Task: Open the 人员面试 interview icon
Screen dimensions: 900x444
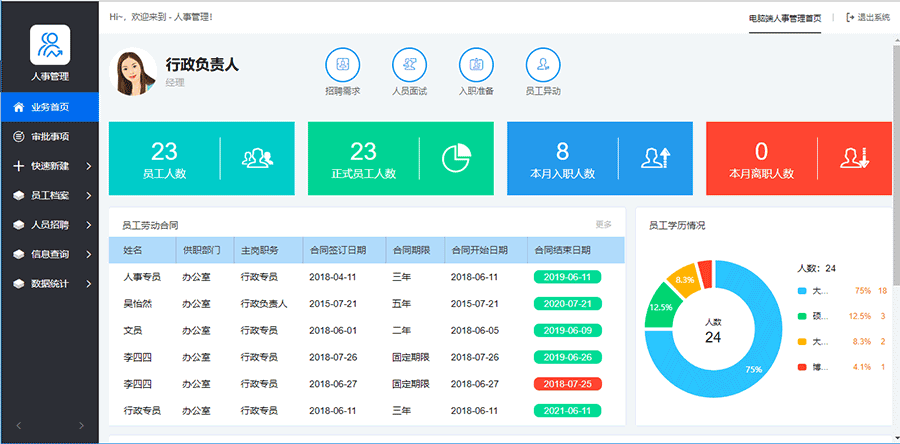Action: click(409, 66)
